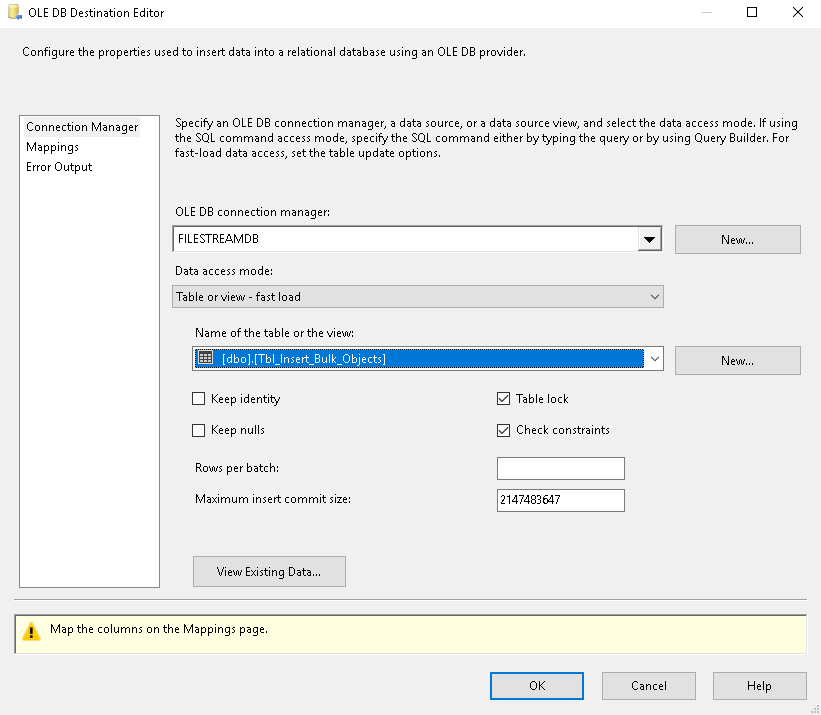Expand the OLE DB connection manager dropdown

pyautogui.click(x=650, y=240)
